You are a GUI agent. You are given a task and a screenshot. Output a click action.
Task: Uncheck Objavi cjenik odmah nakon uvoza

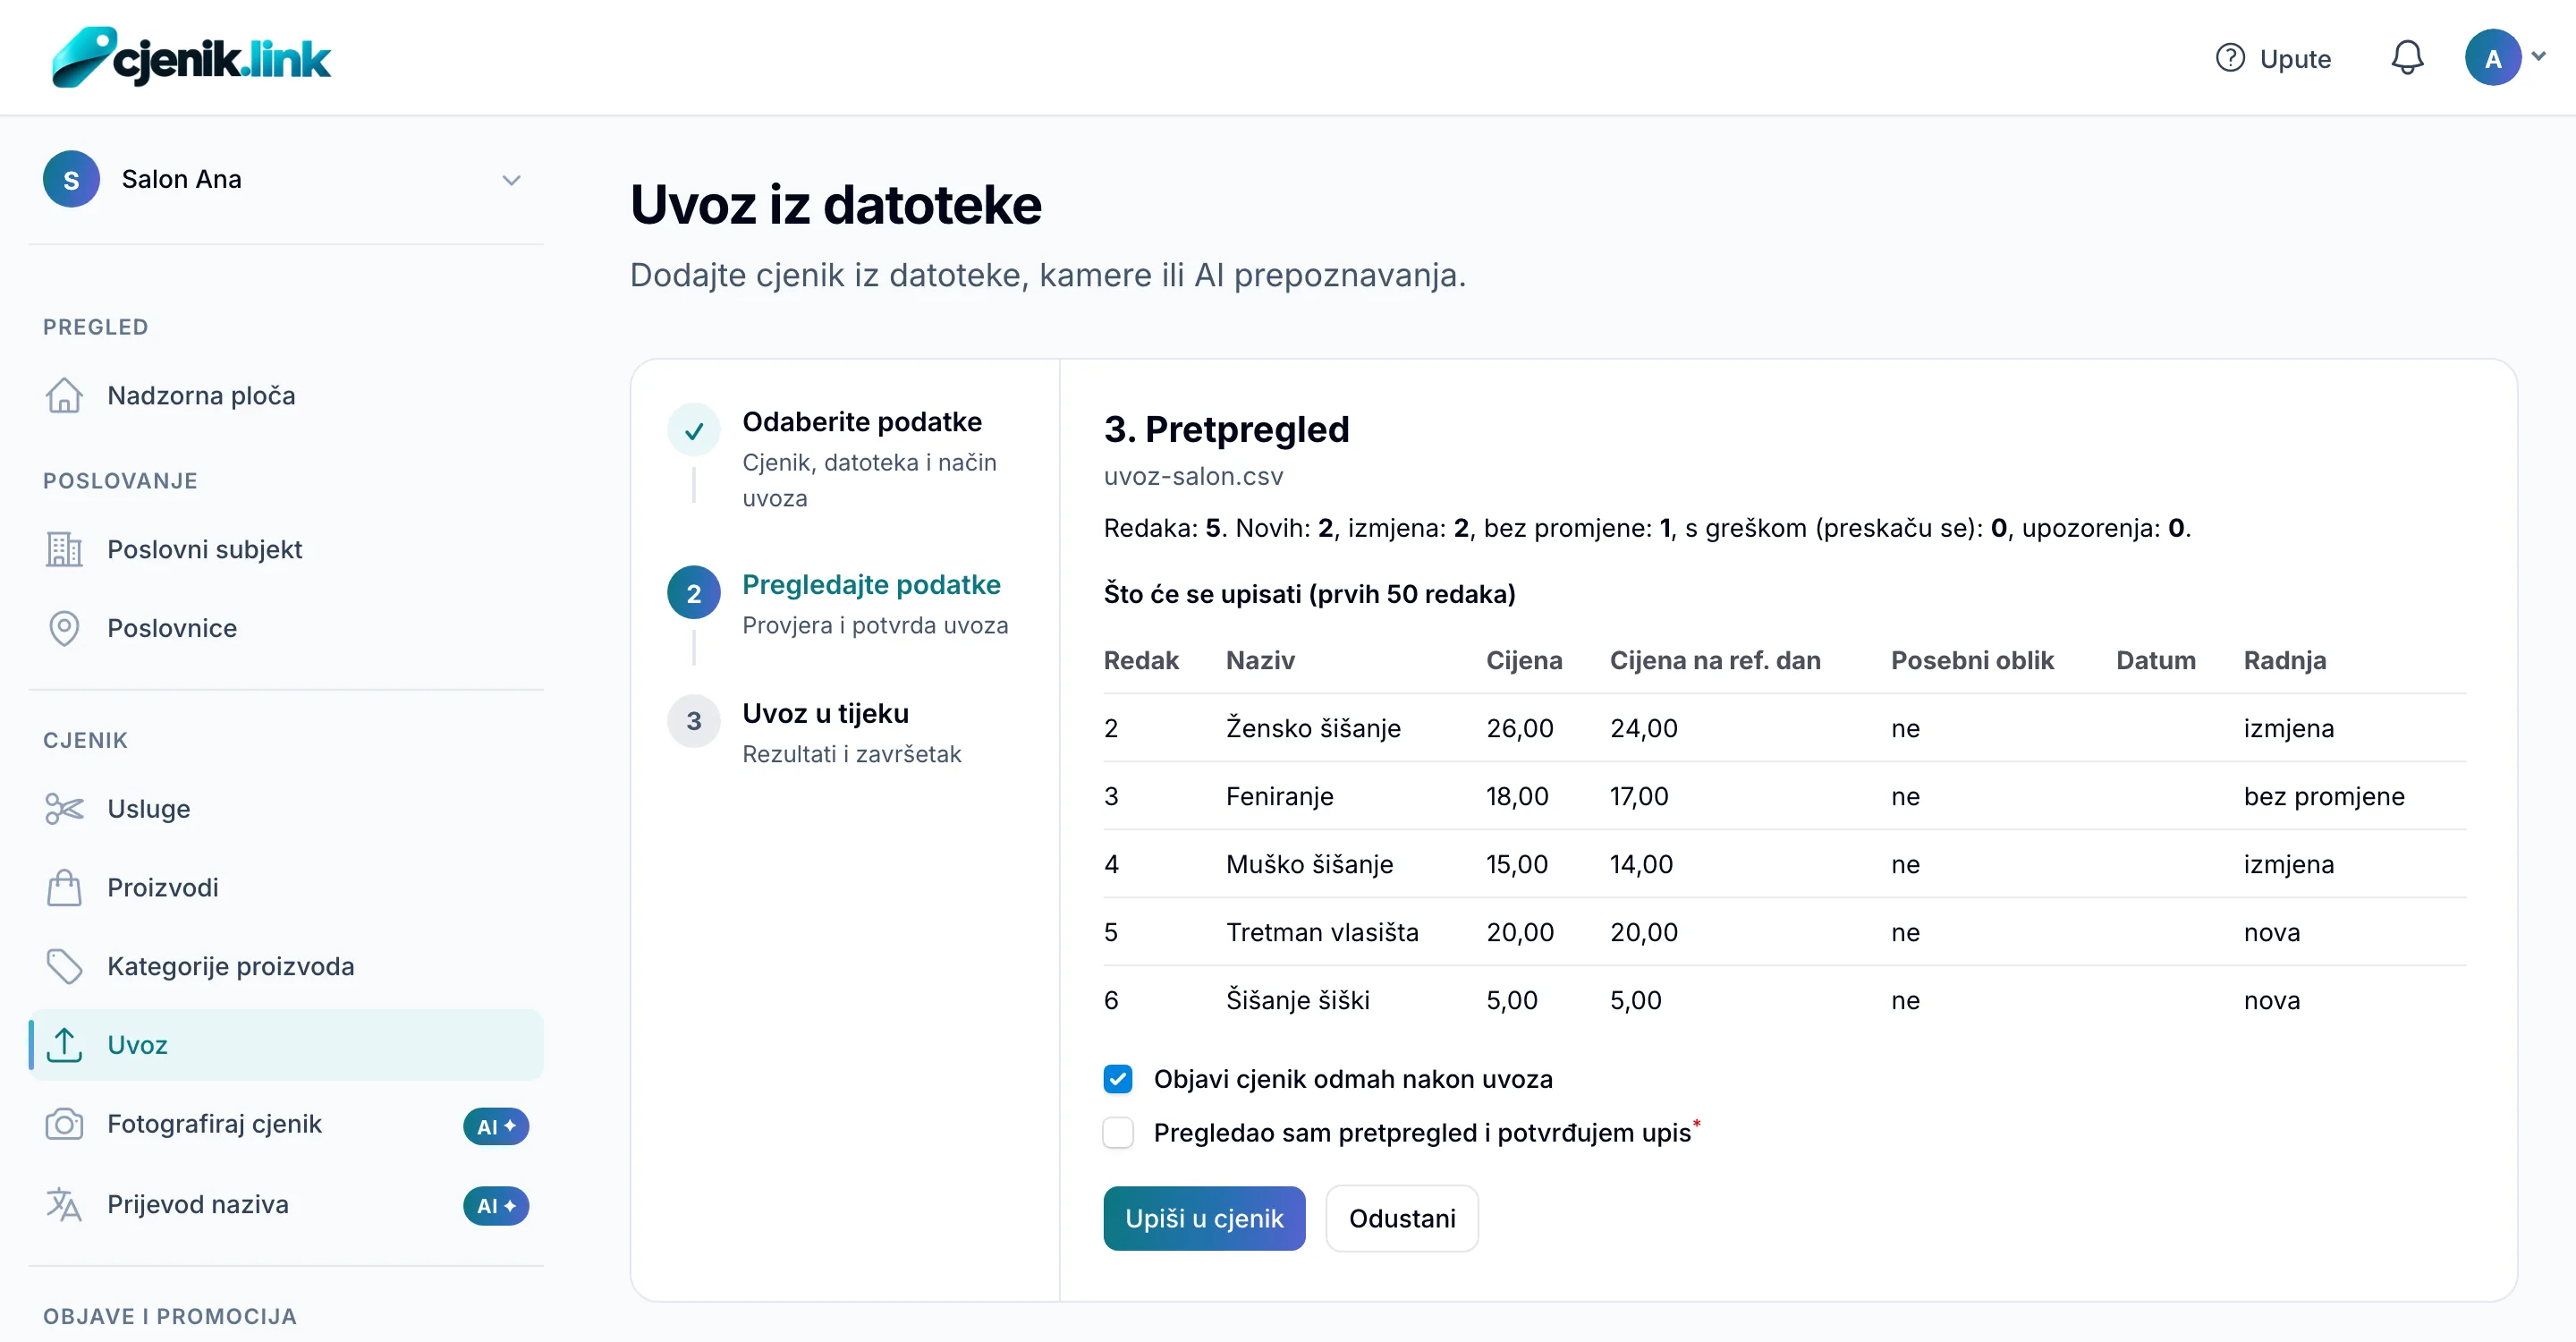(x=1118, y=1079)
